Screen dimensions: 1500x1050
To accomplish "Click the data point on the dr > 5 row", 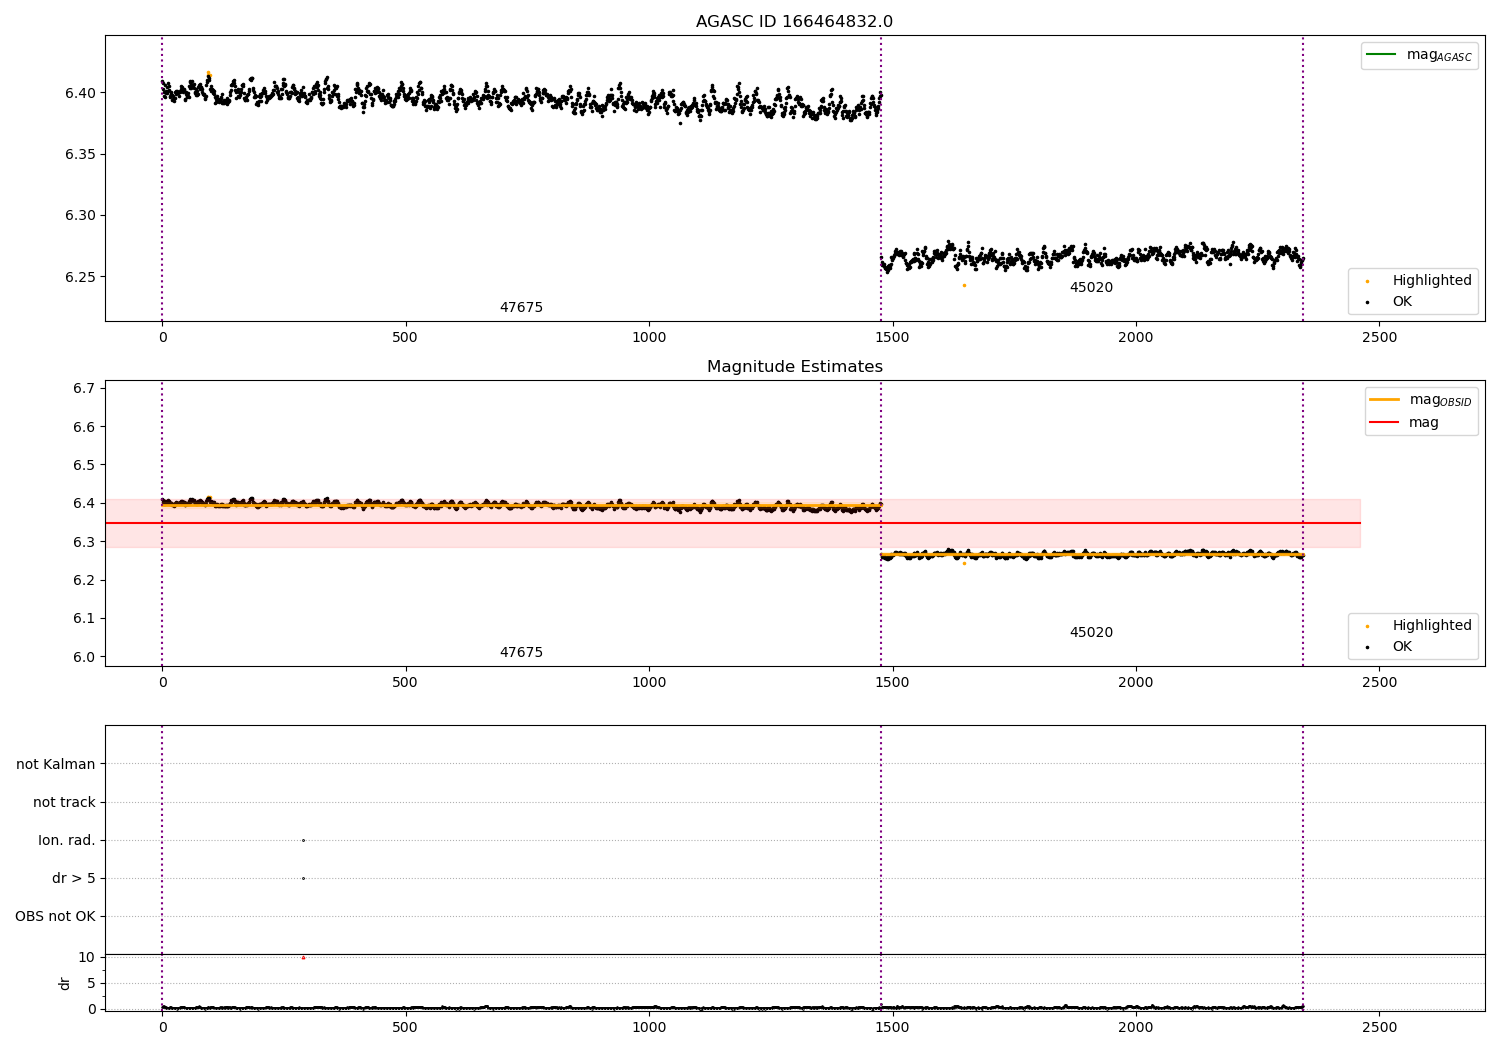I will coord(303,878).
